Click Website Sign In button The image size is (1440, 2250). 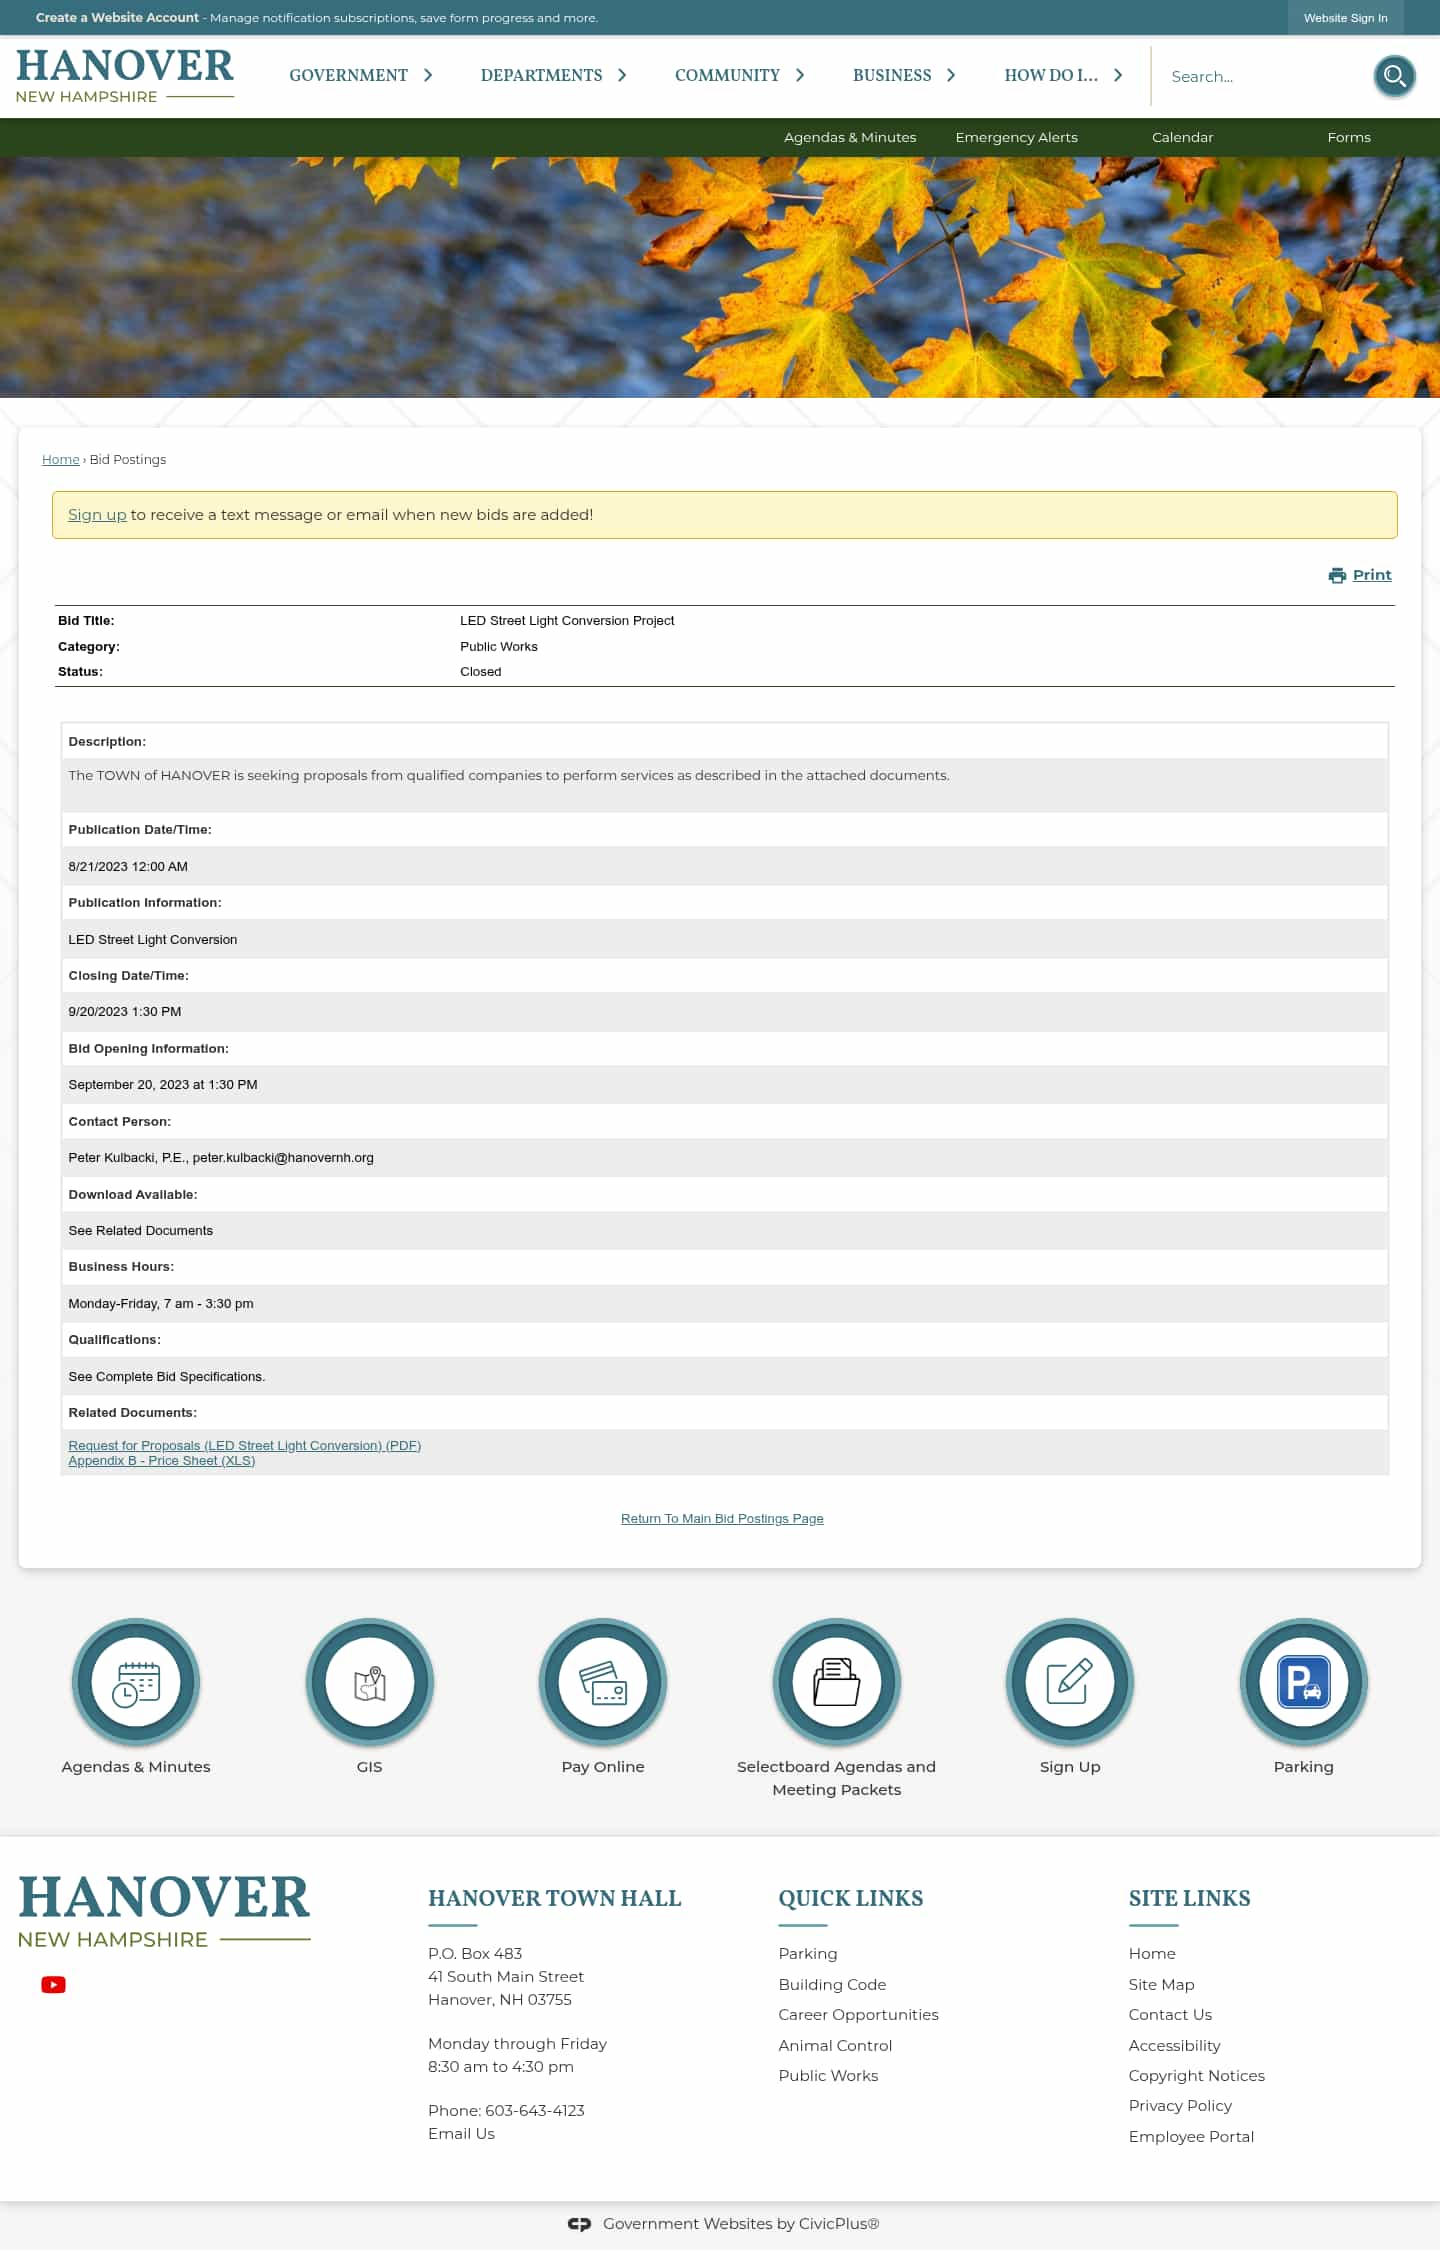click(x=1345, y=18)
